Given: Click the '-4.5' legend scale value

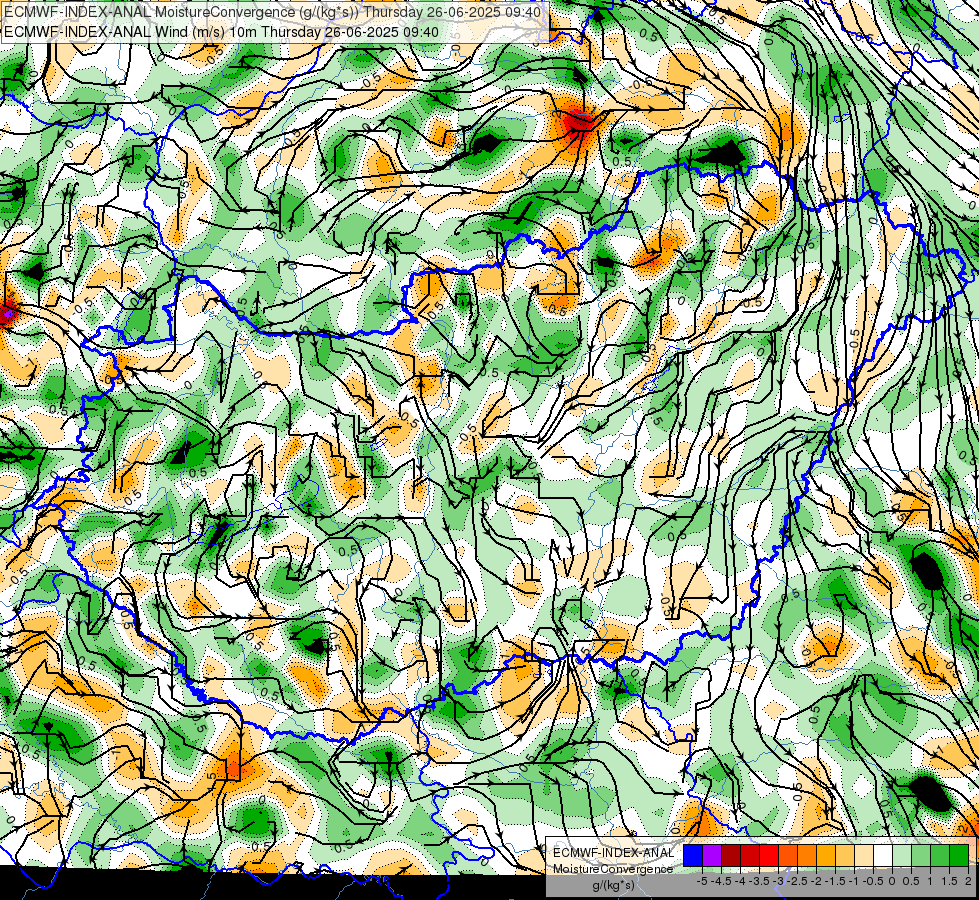Looking at the screenshot, I should click(x=722, y=881).
